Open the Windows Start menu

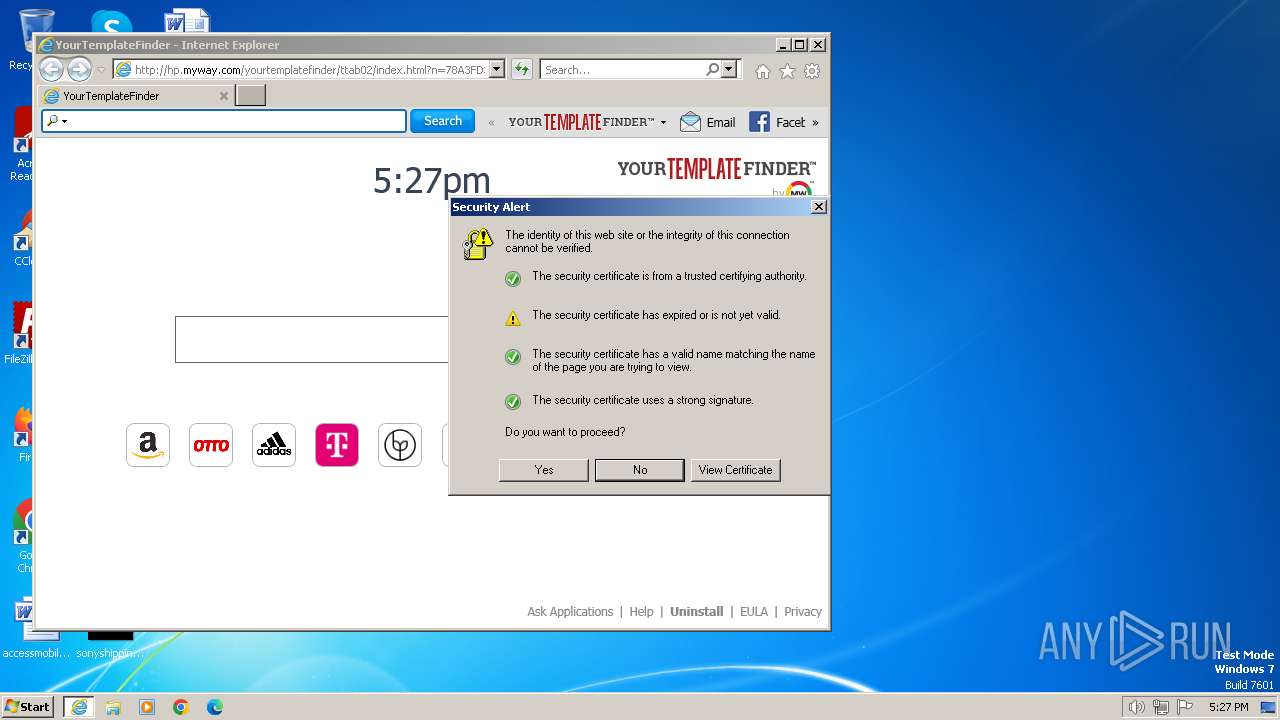(28, 707)
